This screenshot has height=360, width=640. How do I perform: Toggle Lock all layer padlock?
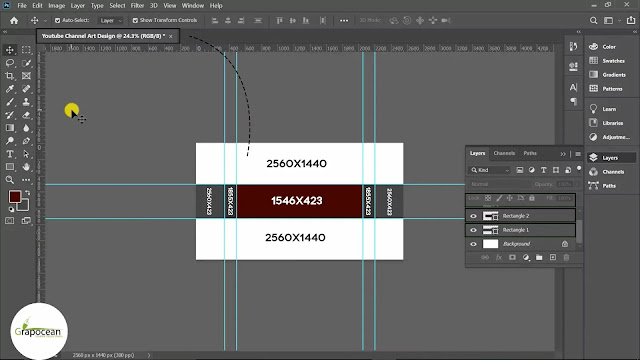coord(532,198)
